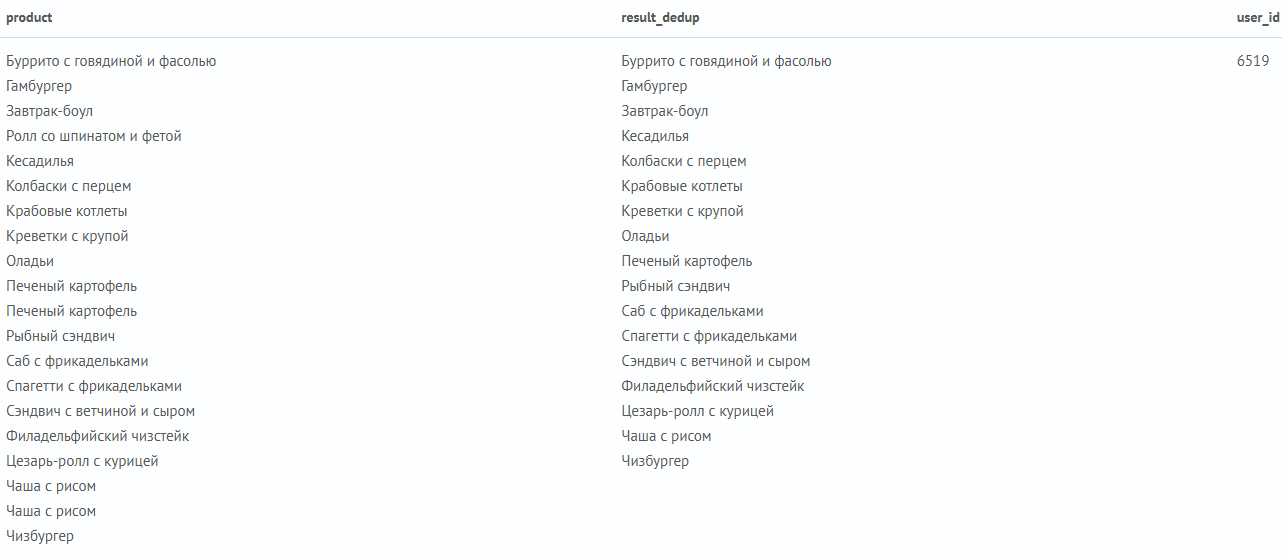This screenshot has width=1282, height=555.
Task: Select Чизбургер in result_dedup column
Action: pyautogui.click(x=655, y=461)
